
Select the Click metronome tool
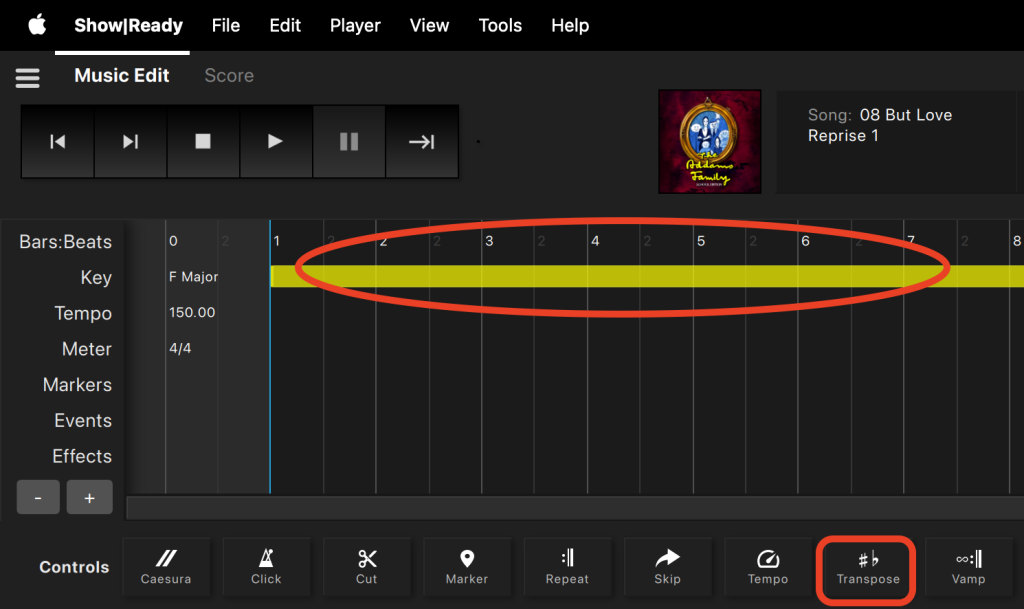pyautogui.click(x=266, y=567)
